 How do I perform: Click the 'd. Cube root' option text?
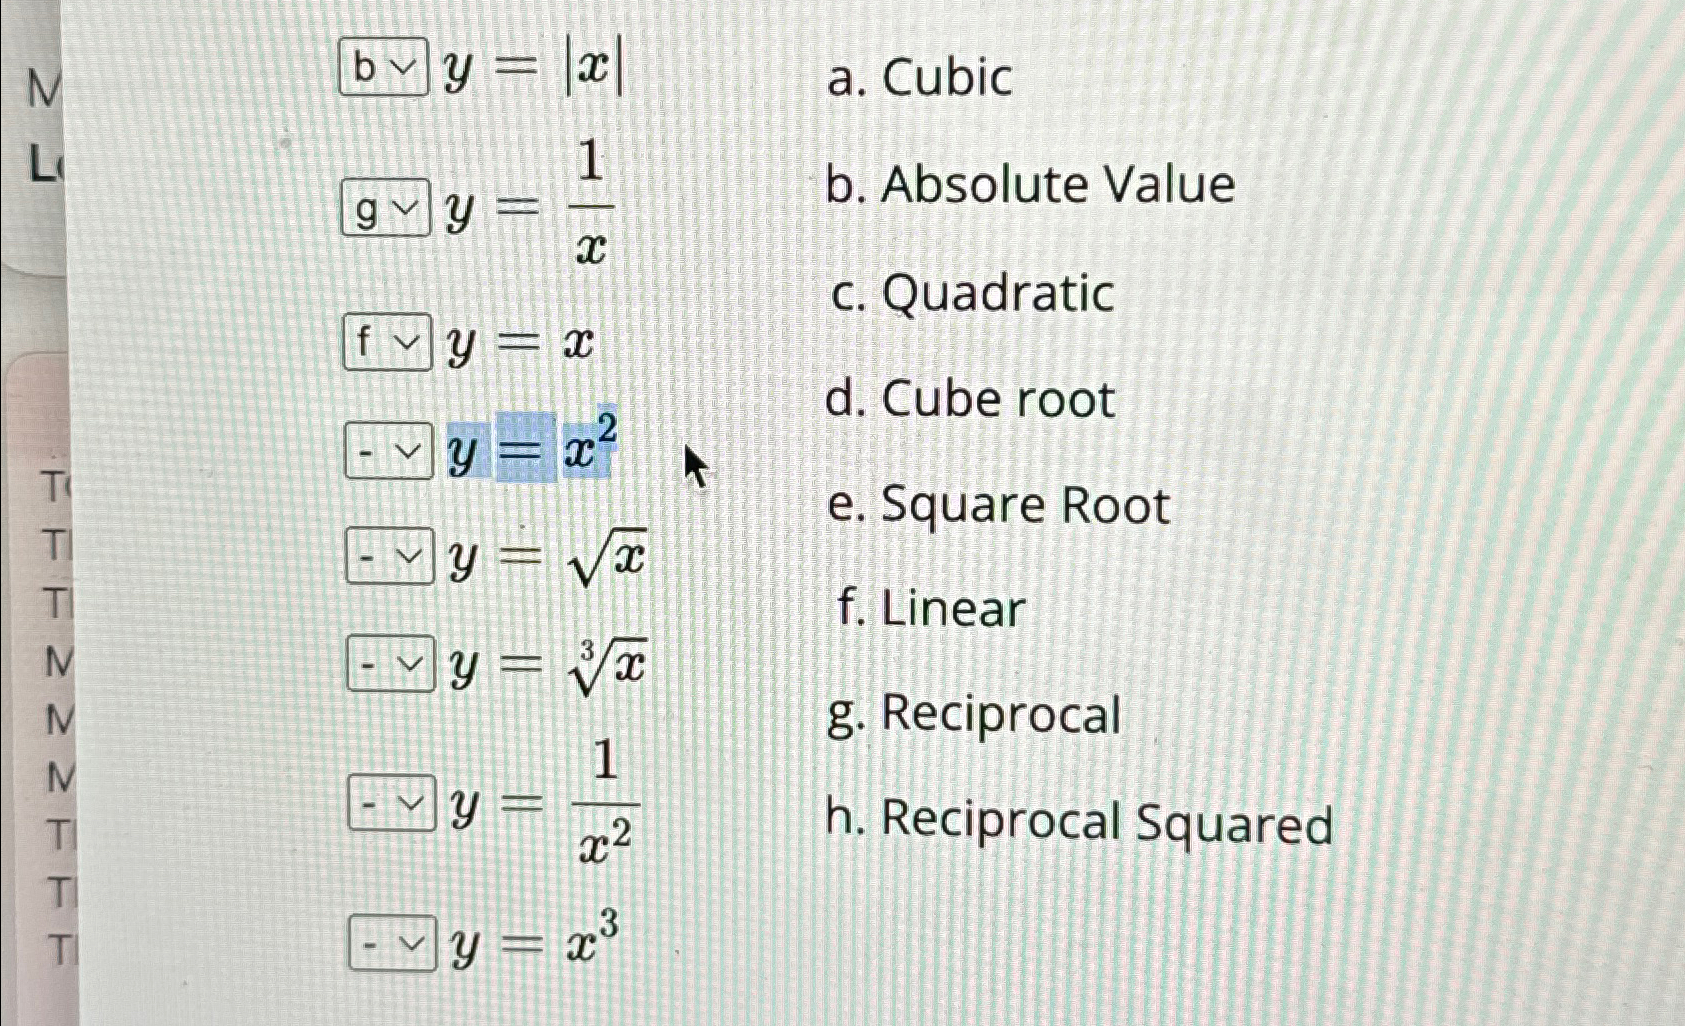pos(970,398)
